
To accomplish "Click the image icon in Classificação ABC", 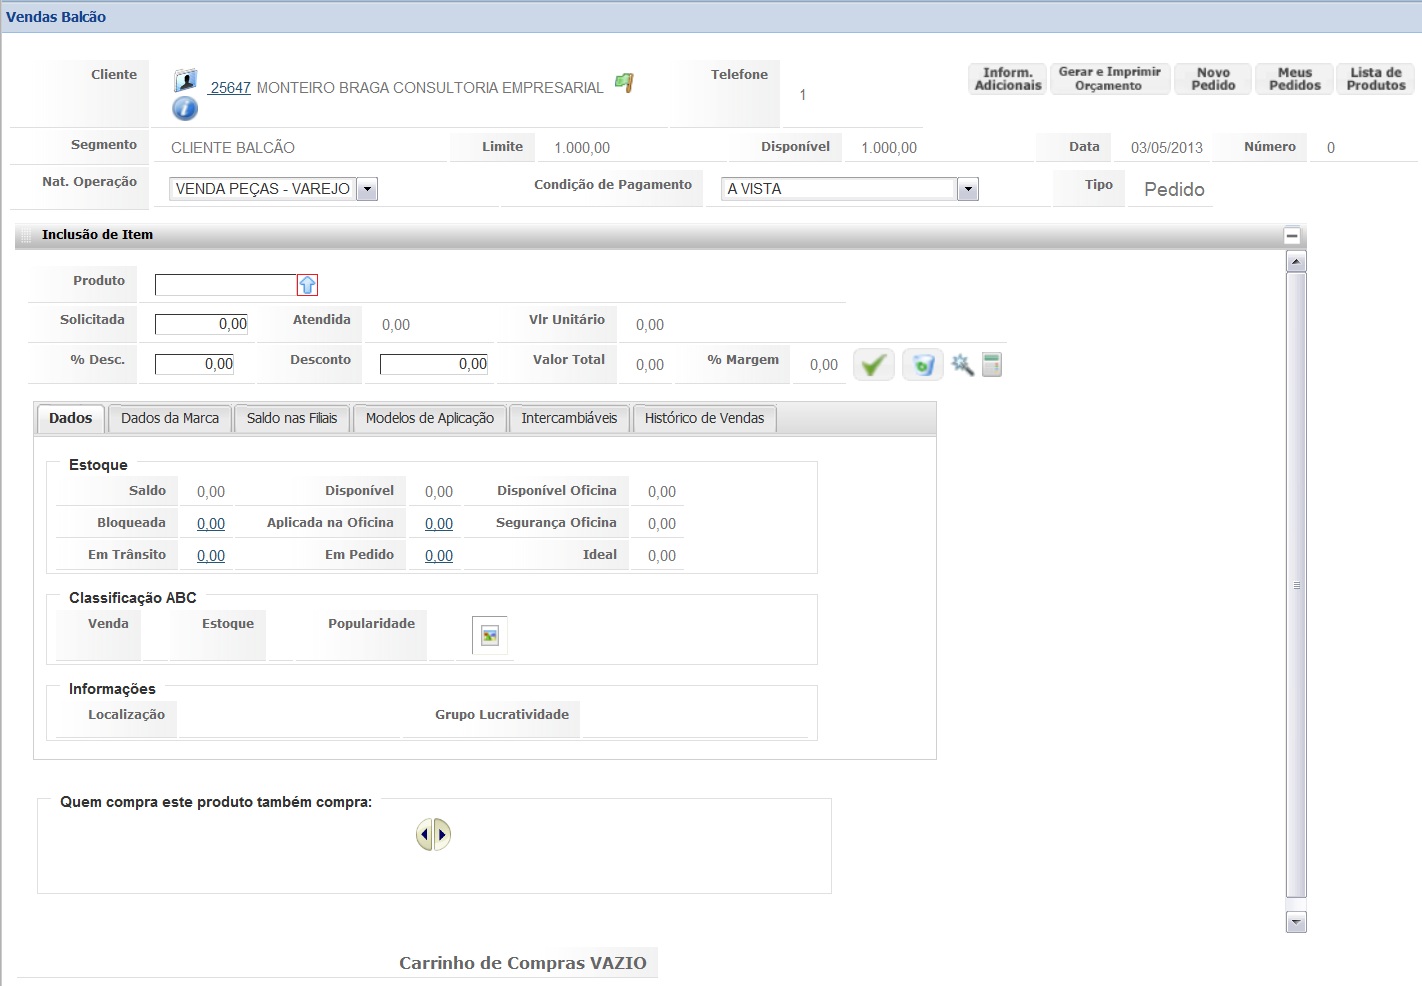I will tap(490, 635).
